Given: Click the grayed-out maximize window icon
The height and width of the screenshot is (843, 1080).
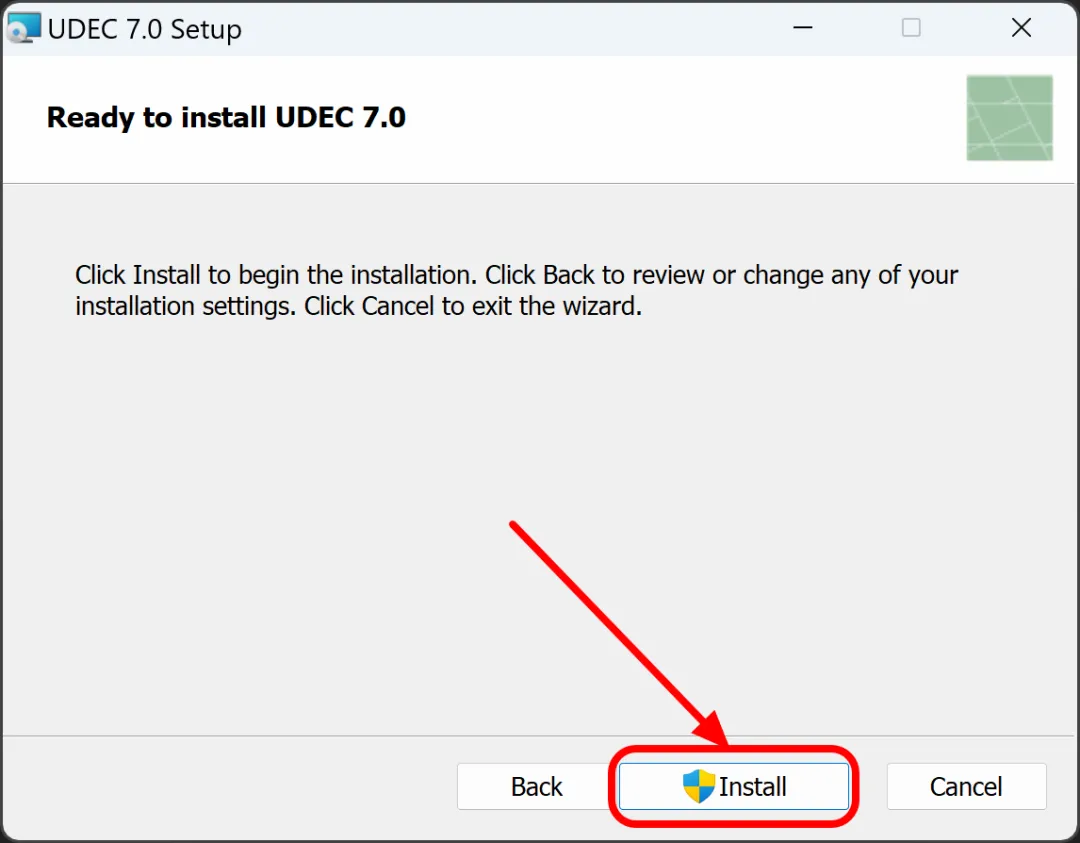Looking at the screenshot, I should 911,28.
